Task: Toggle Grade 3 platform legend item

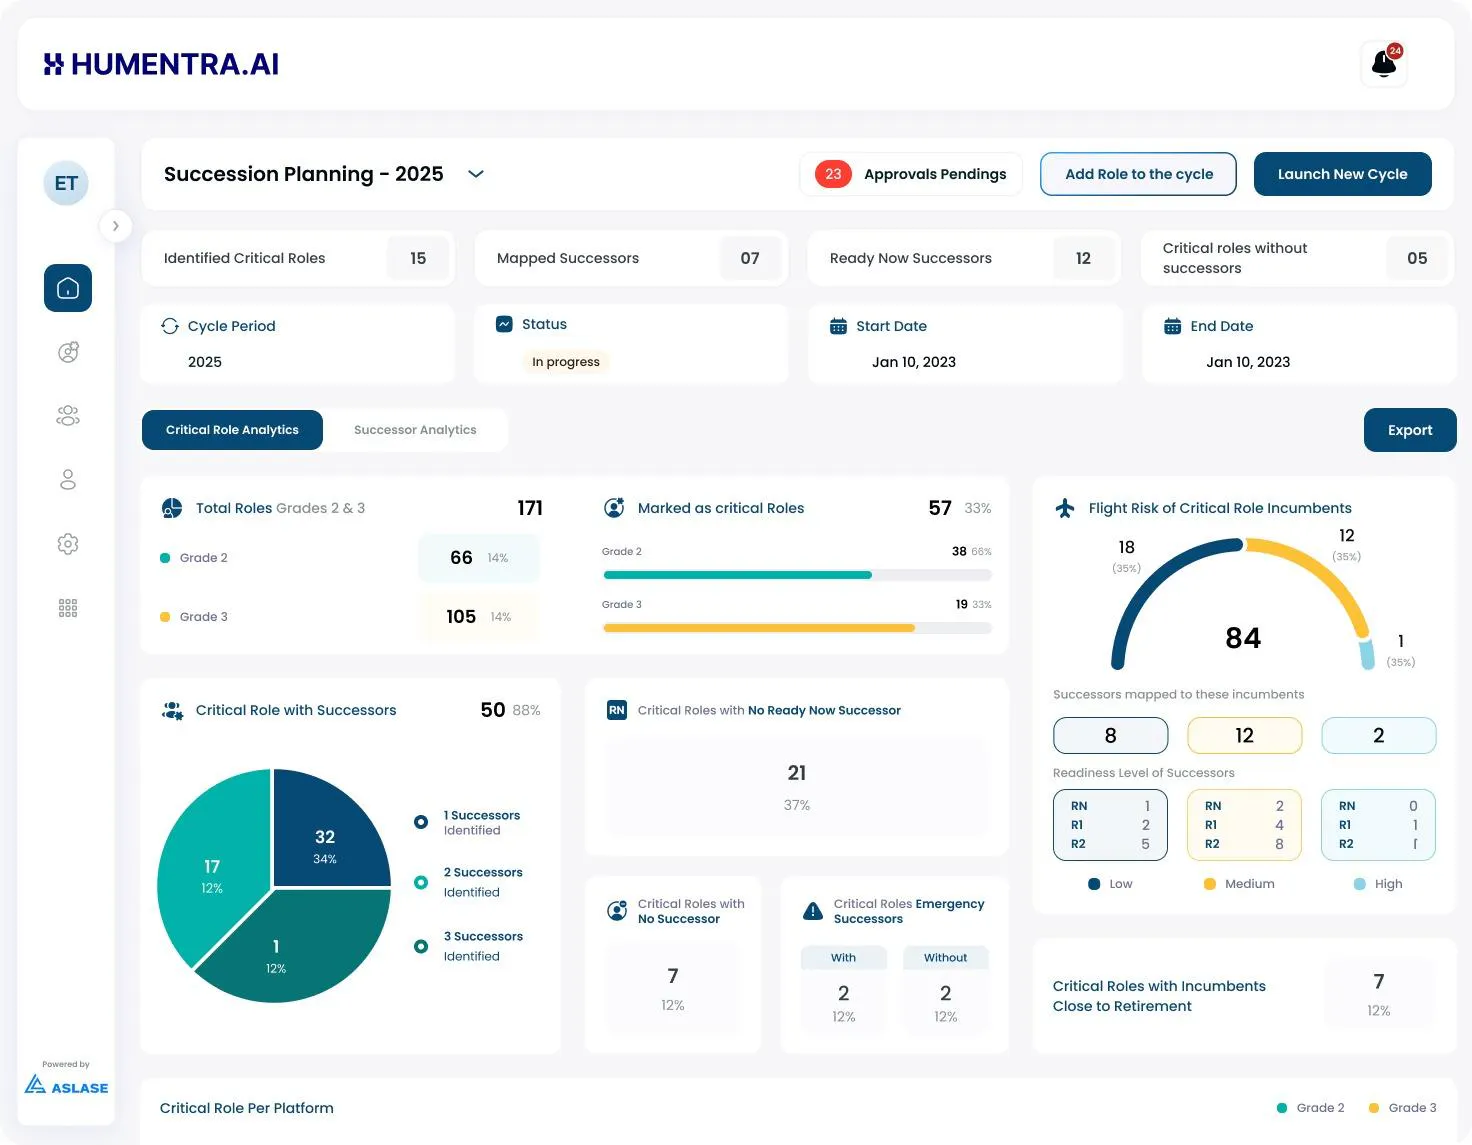Action: [1402, 1108]
